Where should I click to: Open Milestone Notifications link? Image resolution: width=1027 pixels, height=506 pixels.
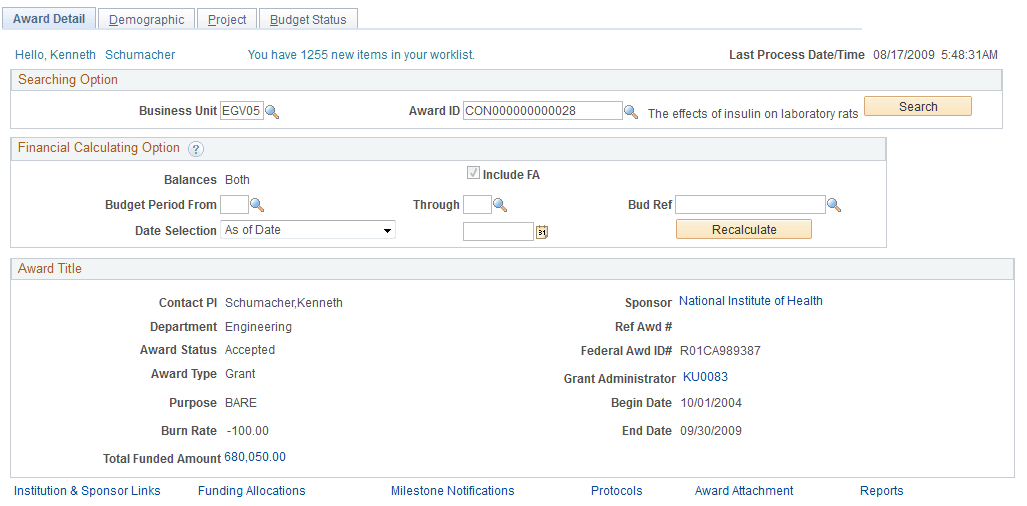click(453, 491)
